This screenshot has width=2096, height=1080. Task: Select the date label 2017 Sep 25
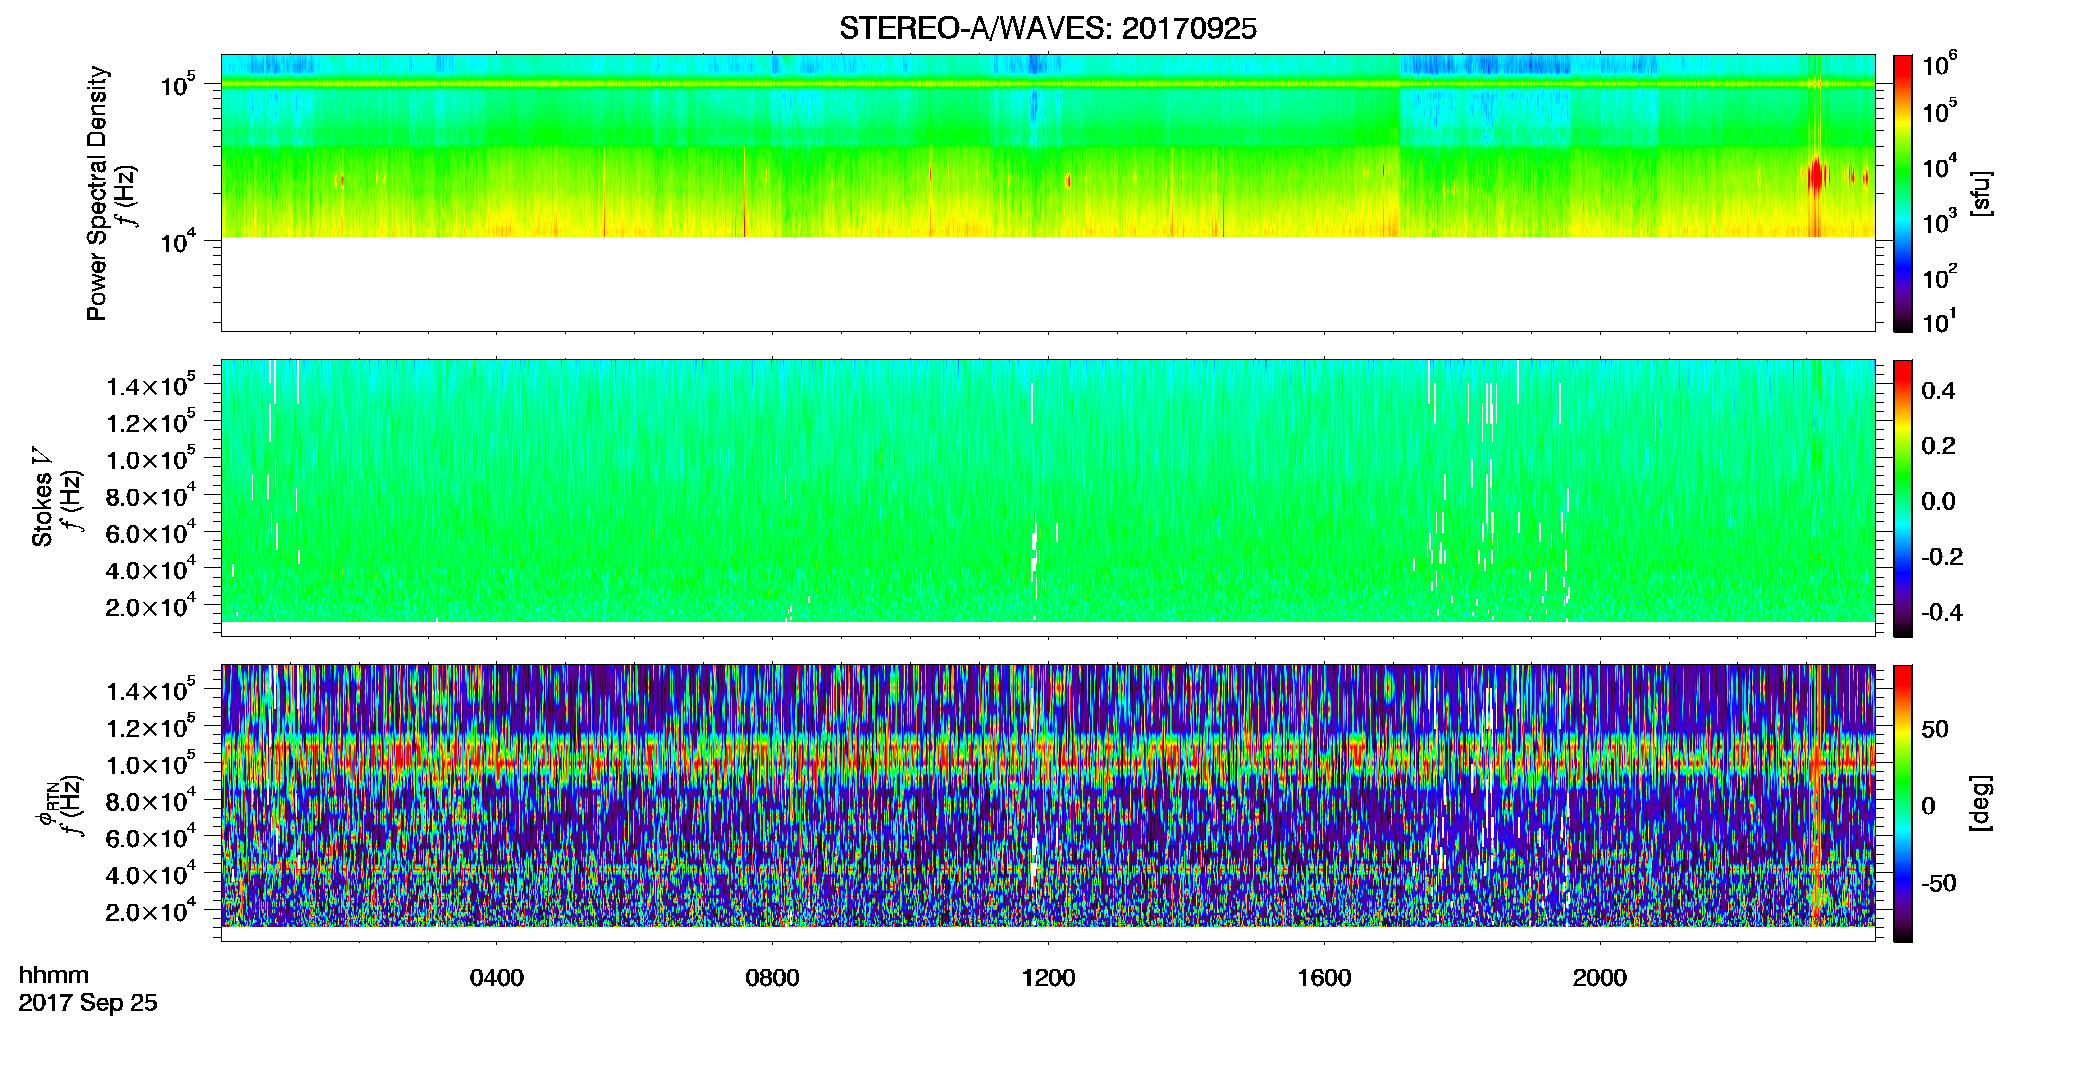coord(88,1003)
